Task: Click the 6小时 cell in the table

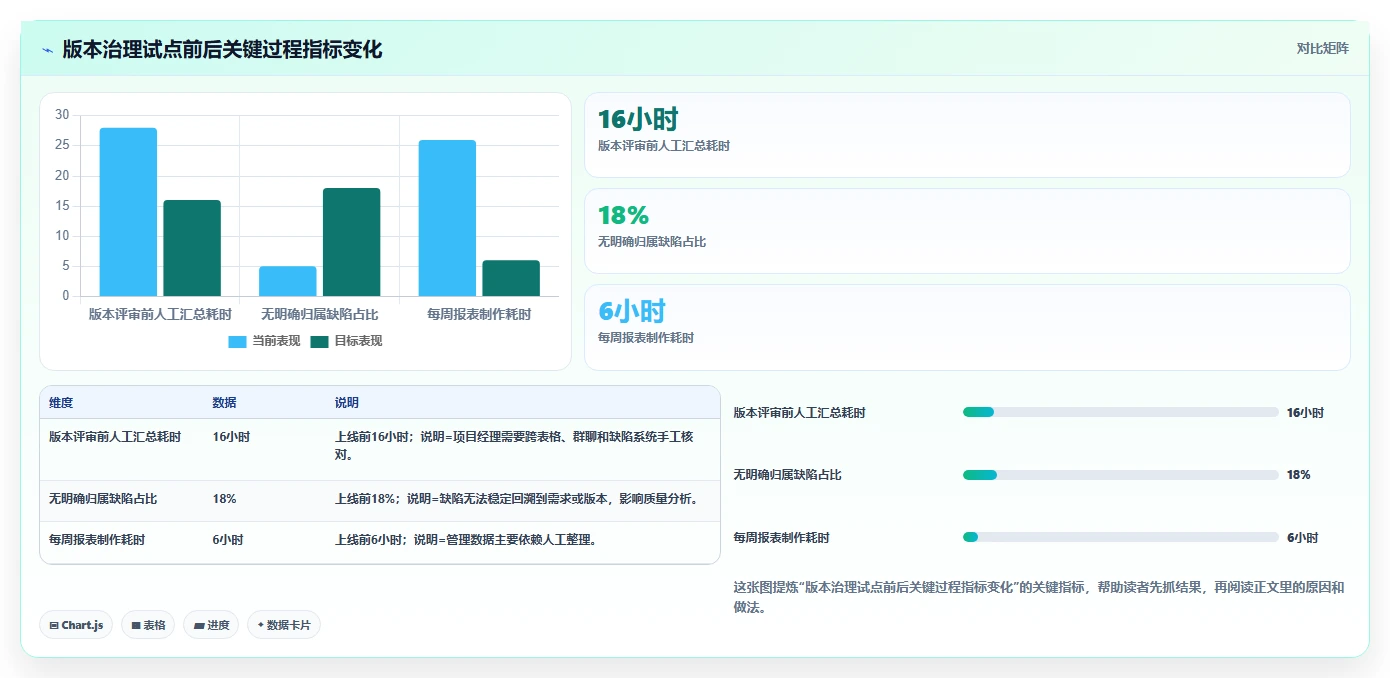Action: [x=227, y=540]
